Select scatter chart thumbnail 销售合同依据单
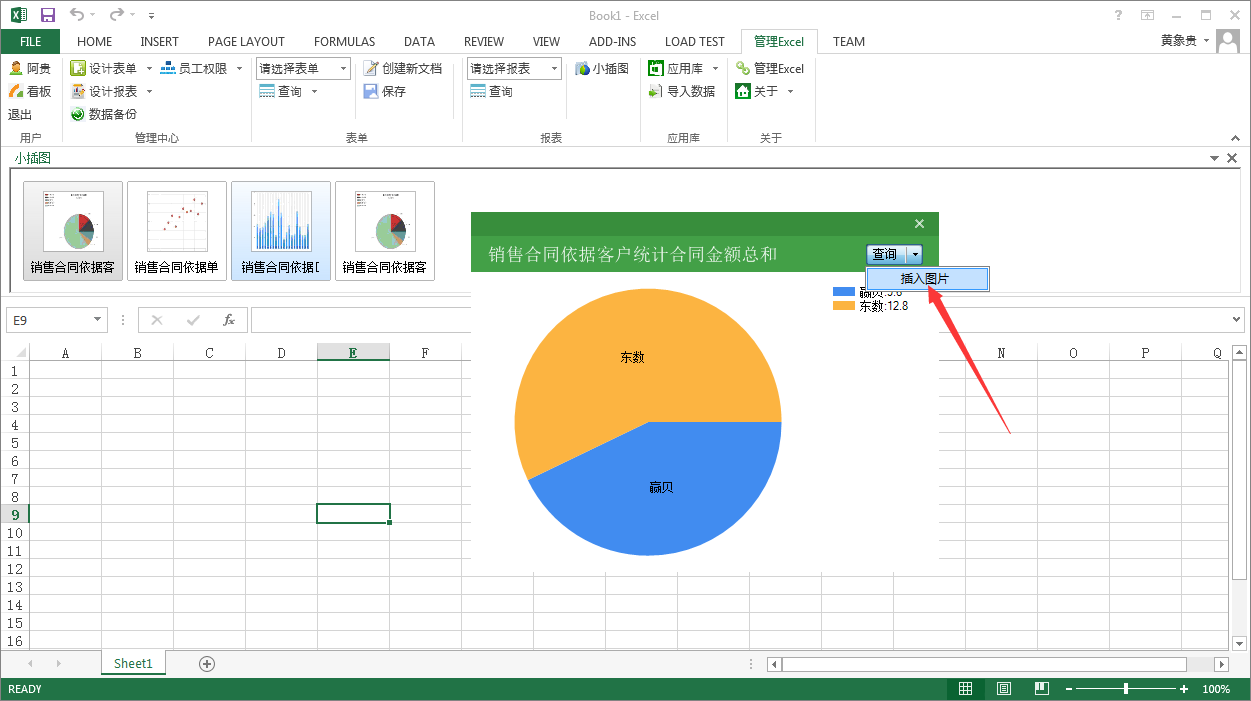The image size is (1251, 701). pyautogui.click(x=177, y=231)
